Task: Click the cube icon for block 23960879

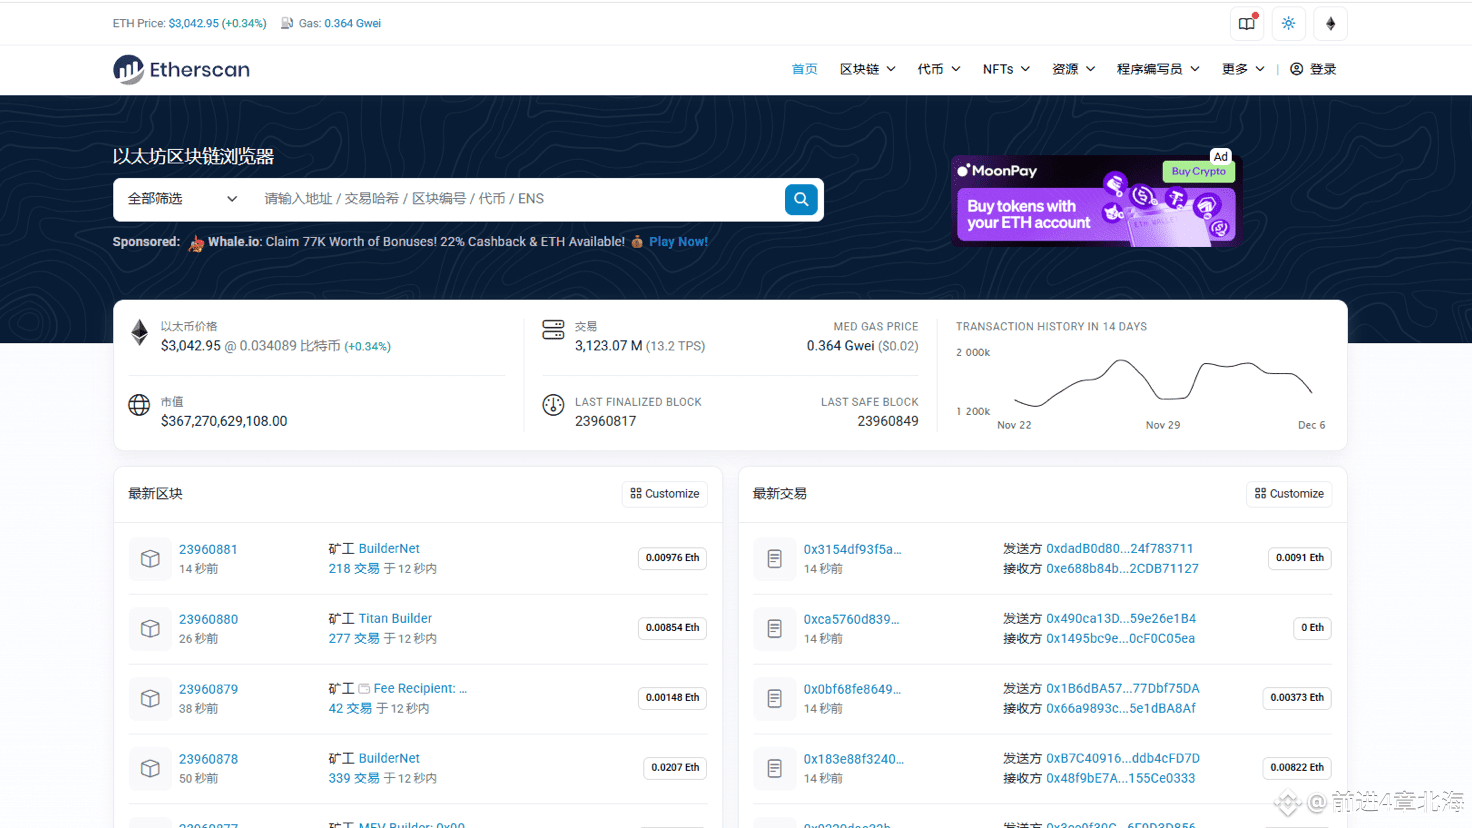Action: point(150,699)
